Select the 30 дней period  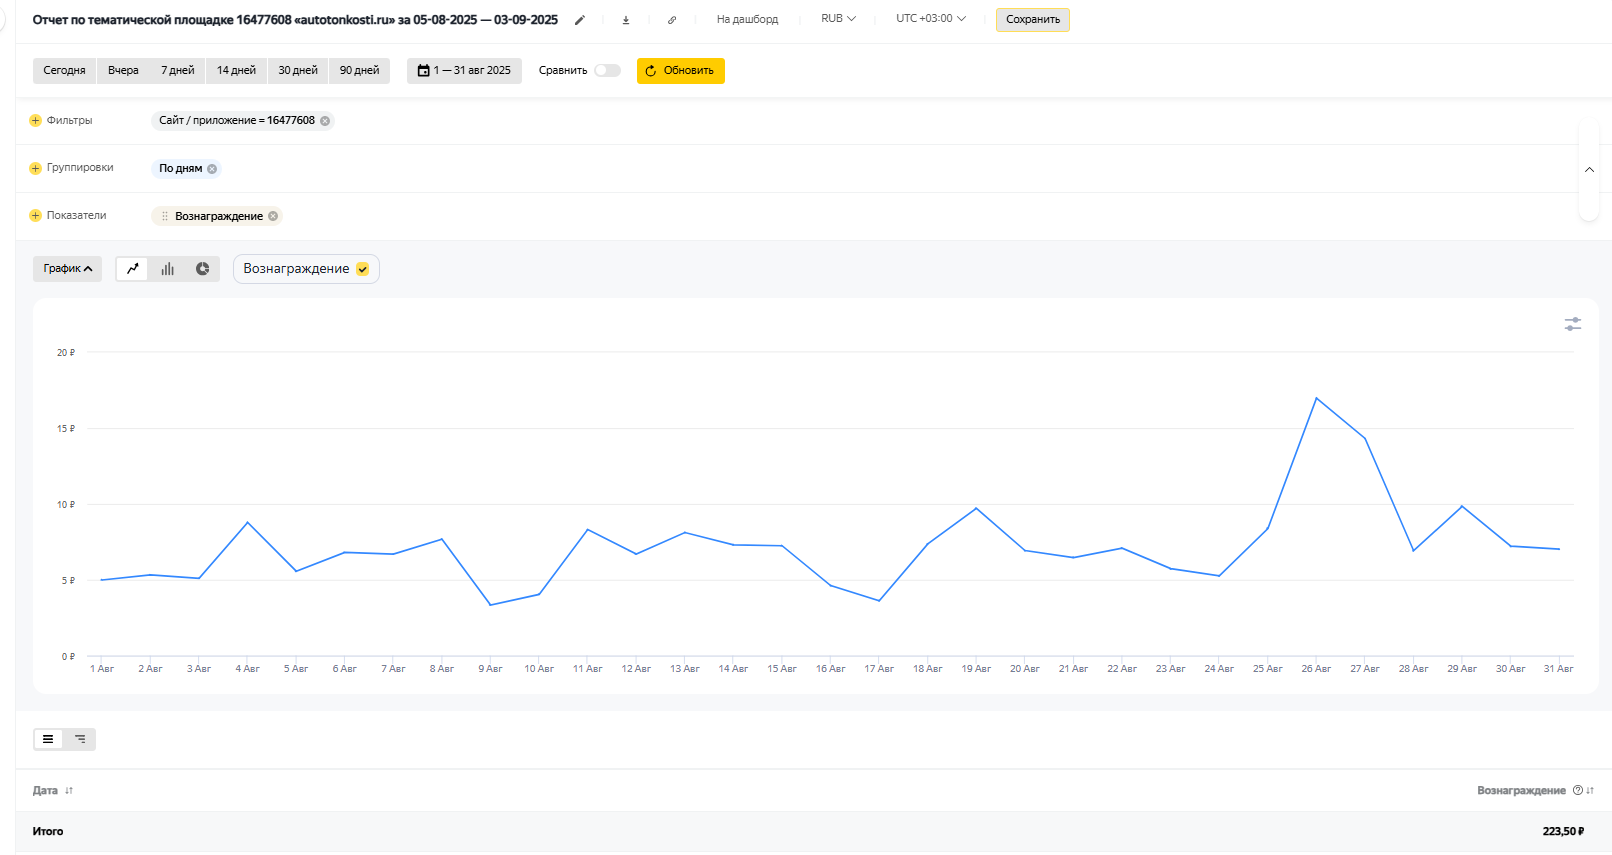pyautogui.click(x=298, y=71)
